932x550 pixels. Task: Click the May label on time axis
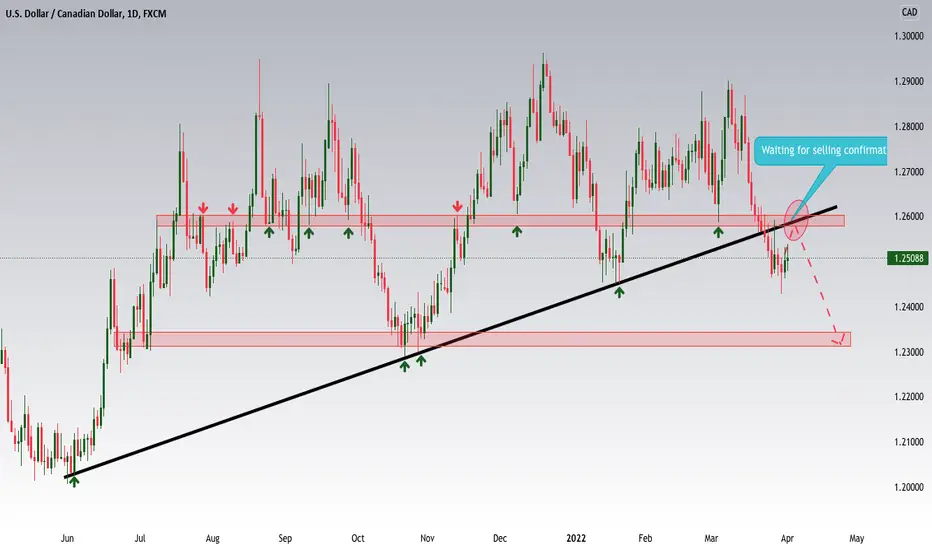(x=857, y=538)
